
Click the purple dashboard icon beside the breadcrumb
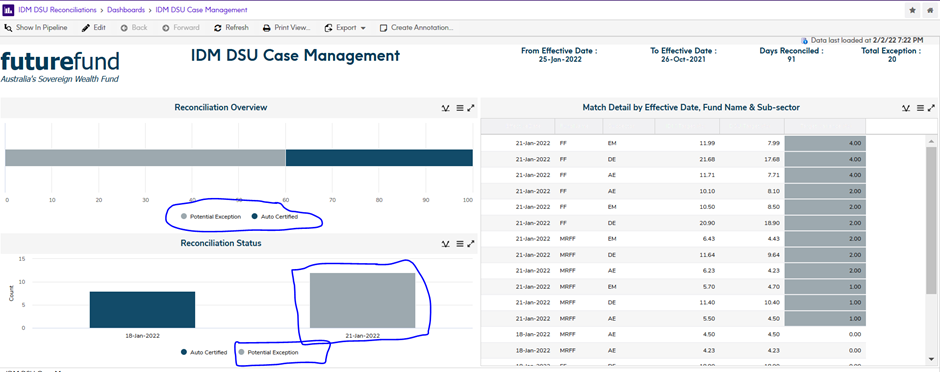pos(8,10)
